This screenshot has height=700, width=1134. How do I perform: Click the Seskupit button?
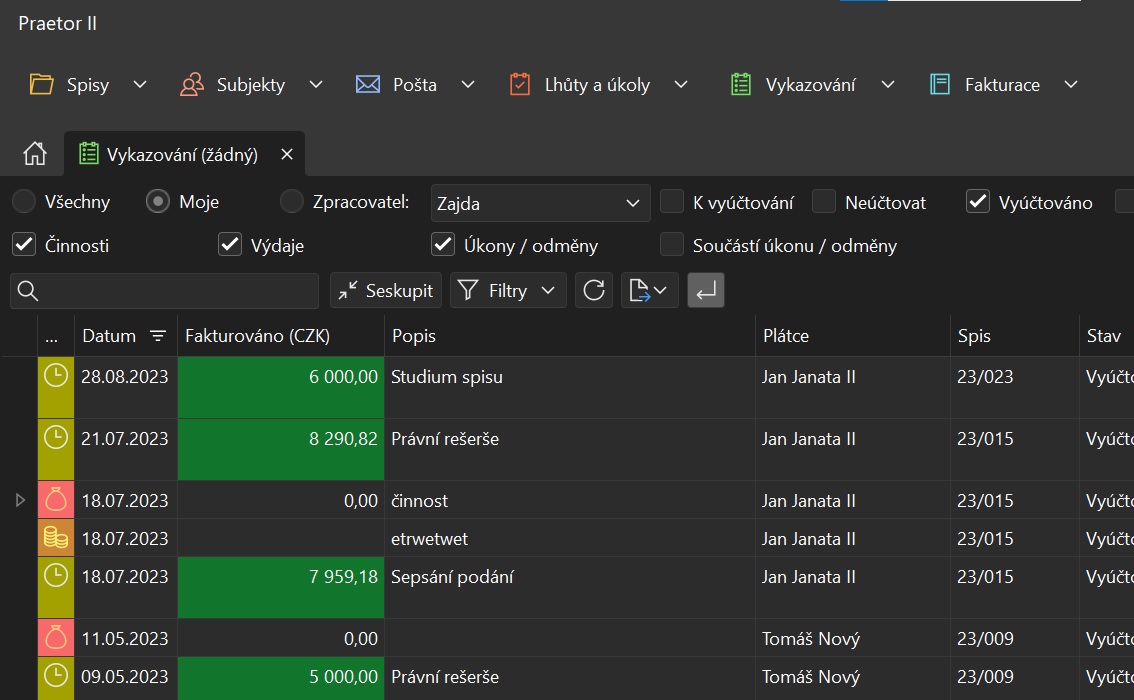tap(387, 291)
